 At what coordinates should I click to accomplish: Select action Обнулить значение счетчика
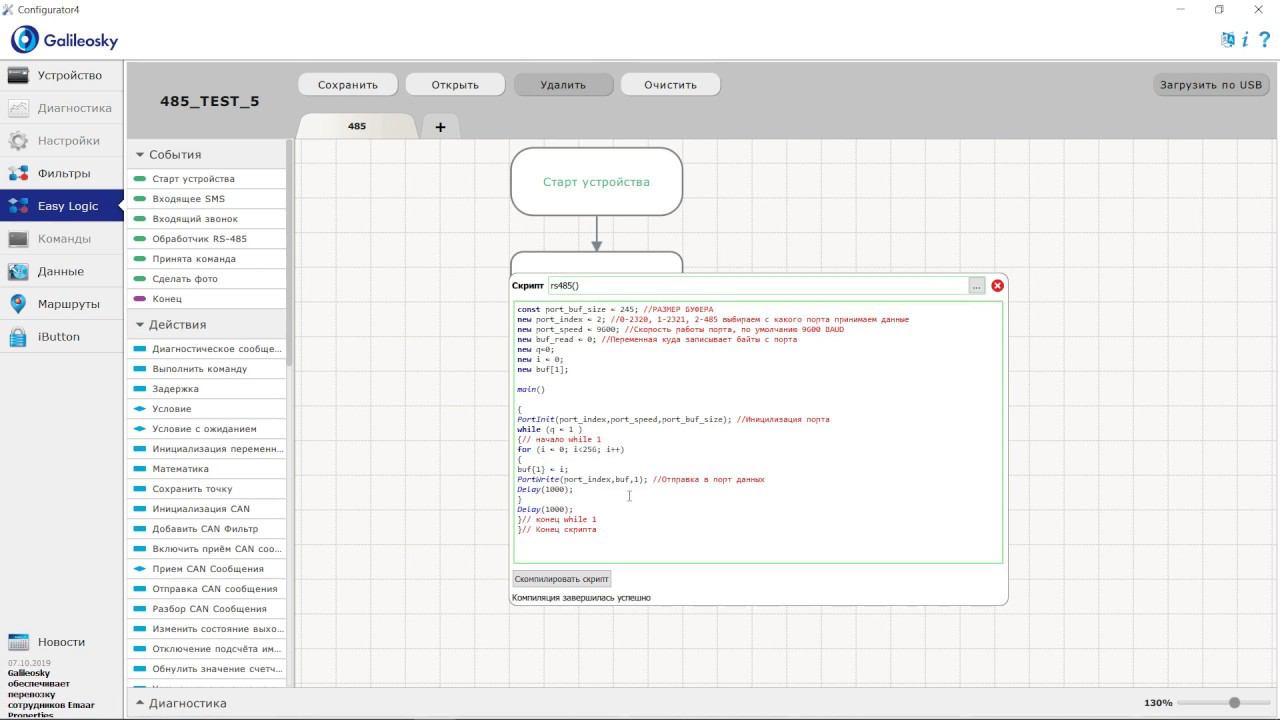click(206, 669)
